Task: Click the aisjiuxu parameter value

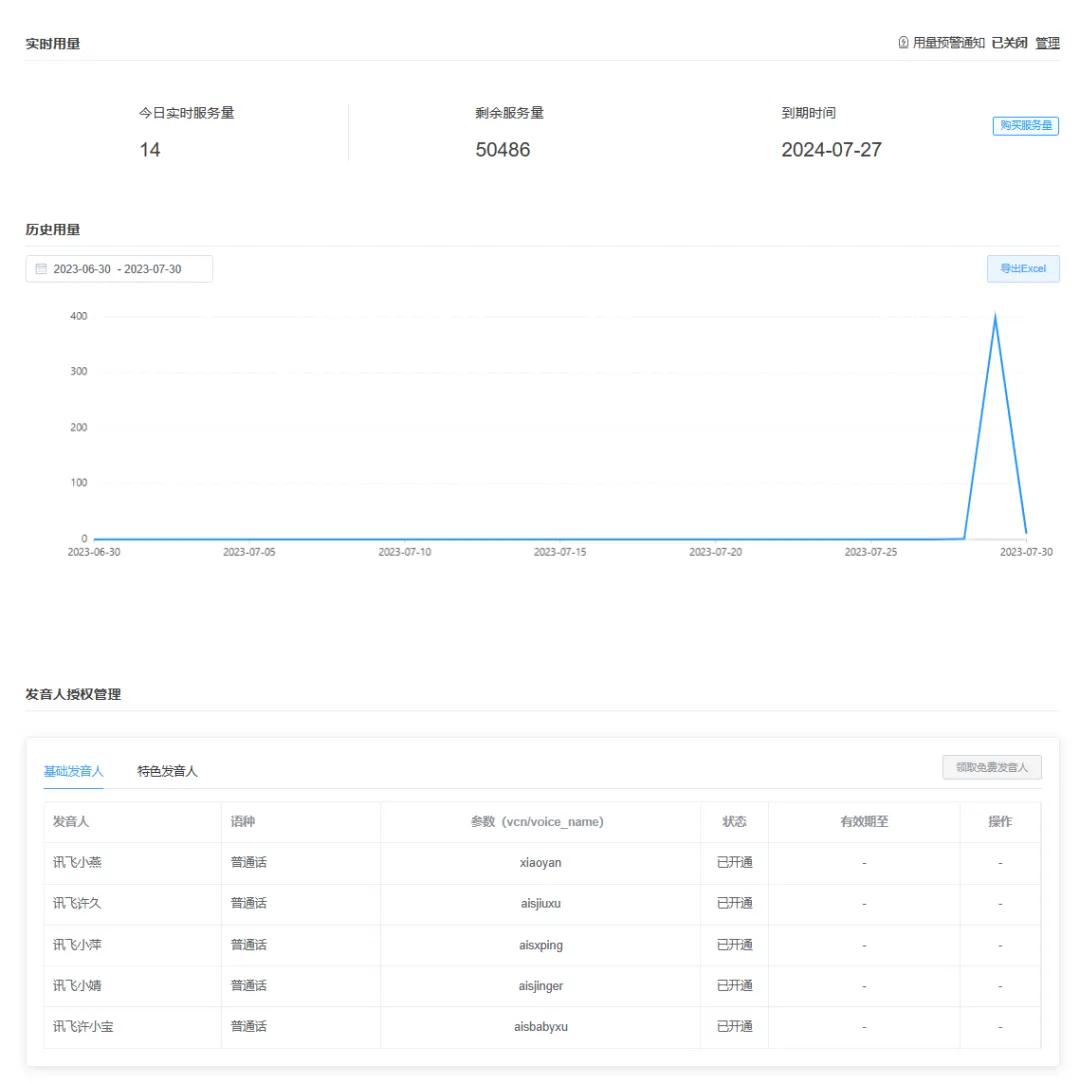Action: click(x=541, y=904)
